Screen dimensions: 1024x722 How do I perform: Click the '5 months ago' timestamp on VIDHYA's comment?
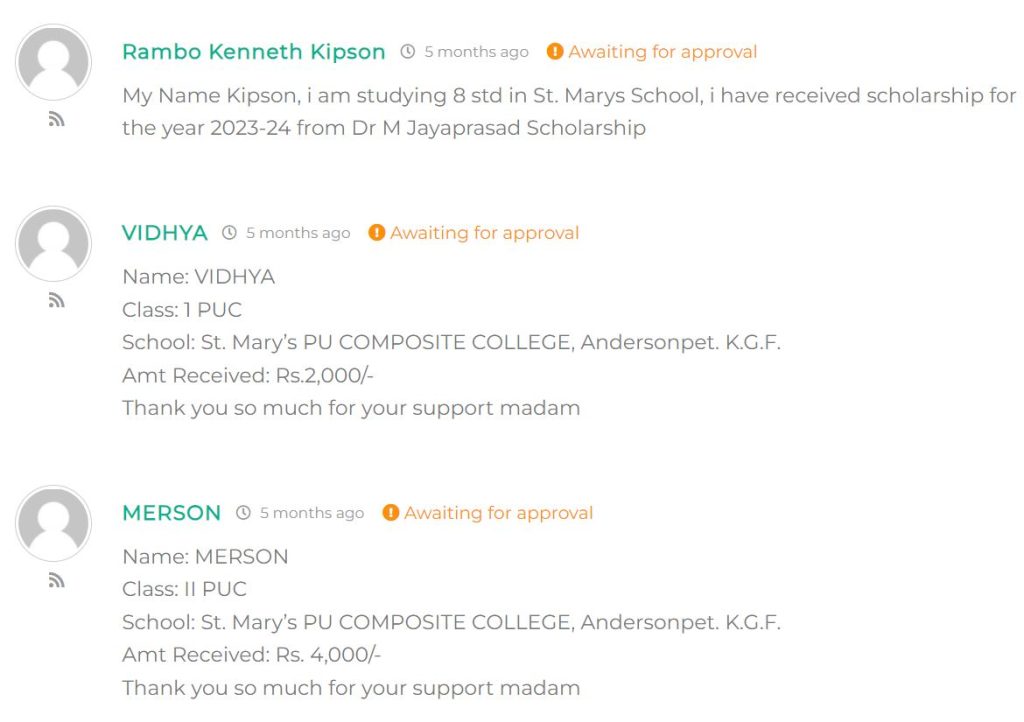coord(298,233)
